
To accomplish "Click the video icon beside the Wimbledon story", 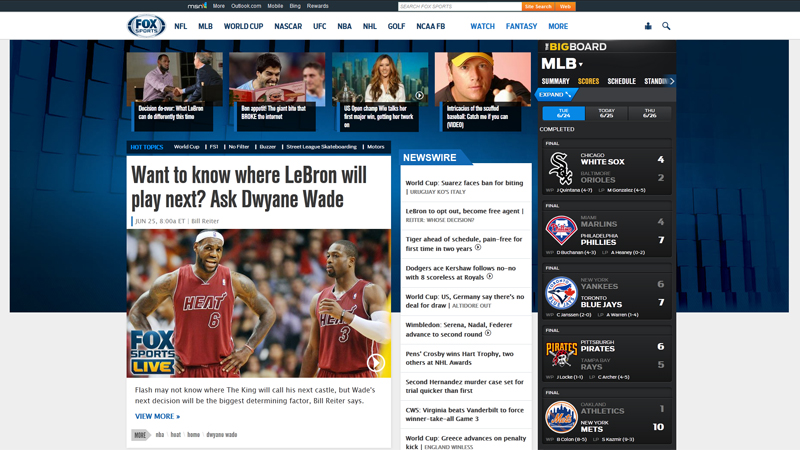I will [x=488, y=333].
